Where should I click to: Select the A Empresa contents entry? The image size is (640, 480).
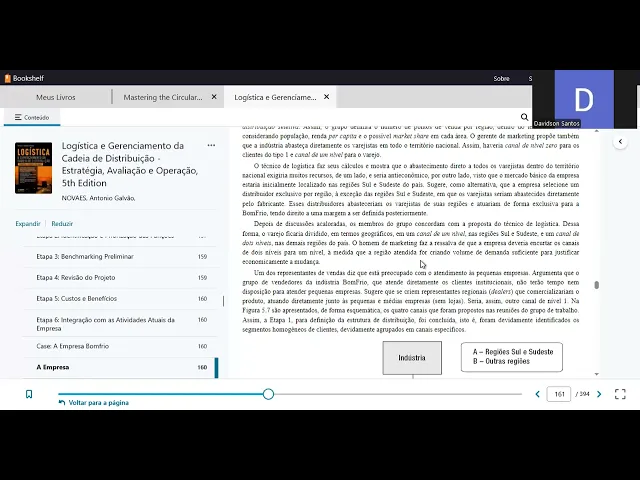coord(121,367)
